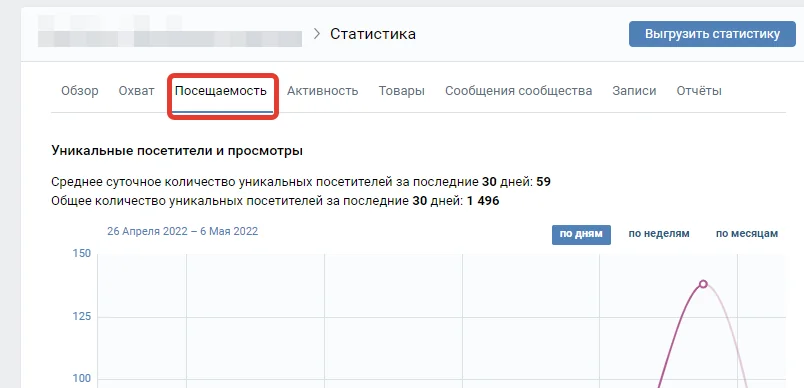Go to the Активность tab

coord(323,91)
